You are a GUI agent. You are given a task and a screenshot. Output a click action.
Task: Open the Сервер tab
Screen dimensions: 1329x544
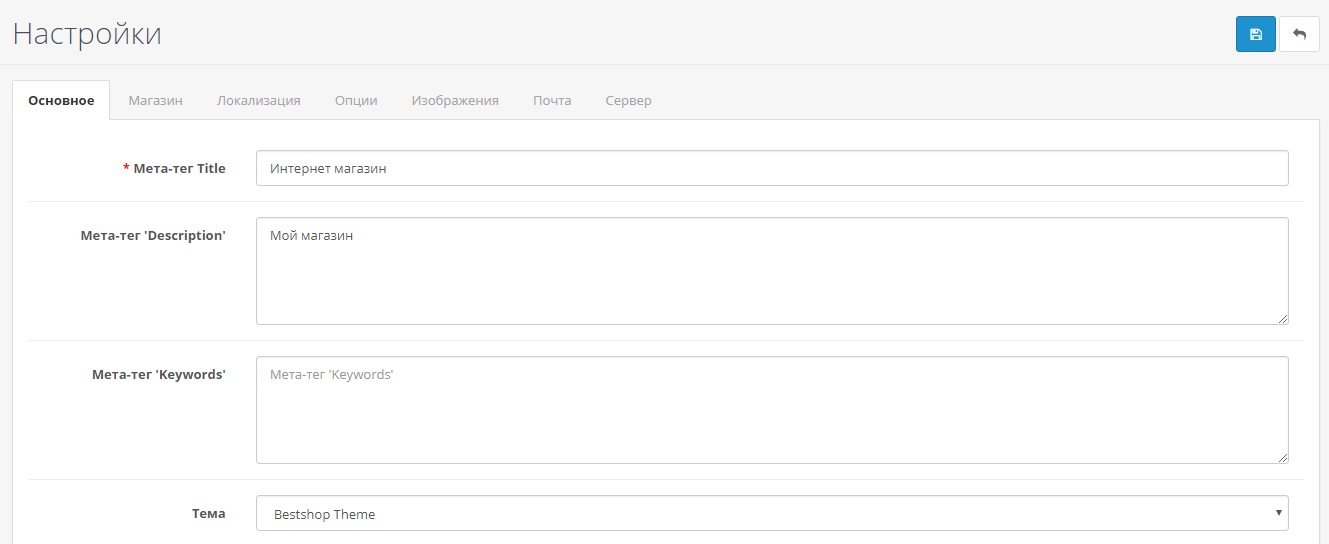pyautogui.click(x=628, y=101)
